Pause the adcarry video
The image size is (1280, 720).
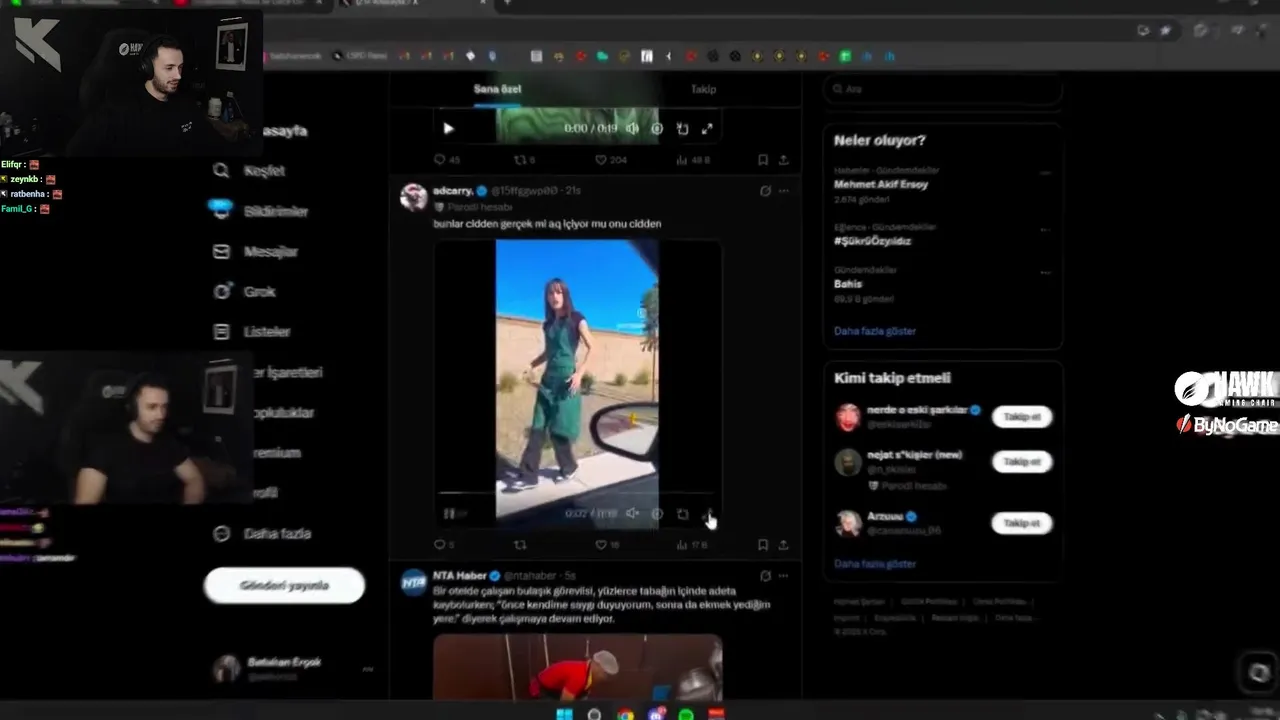click(x=449, y=514)
